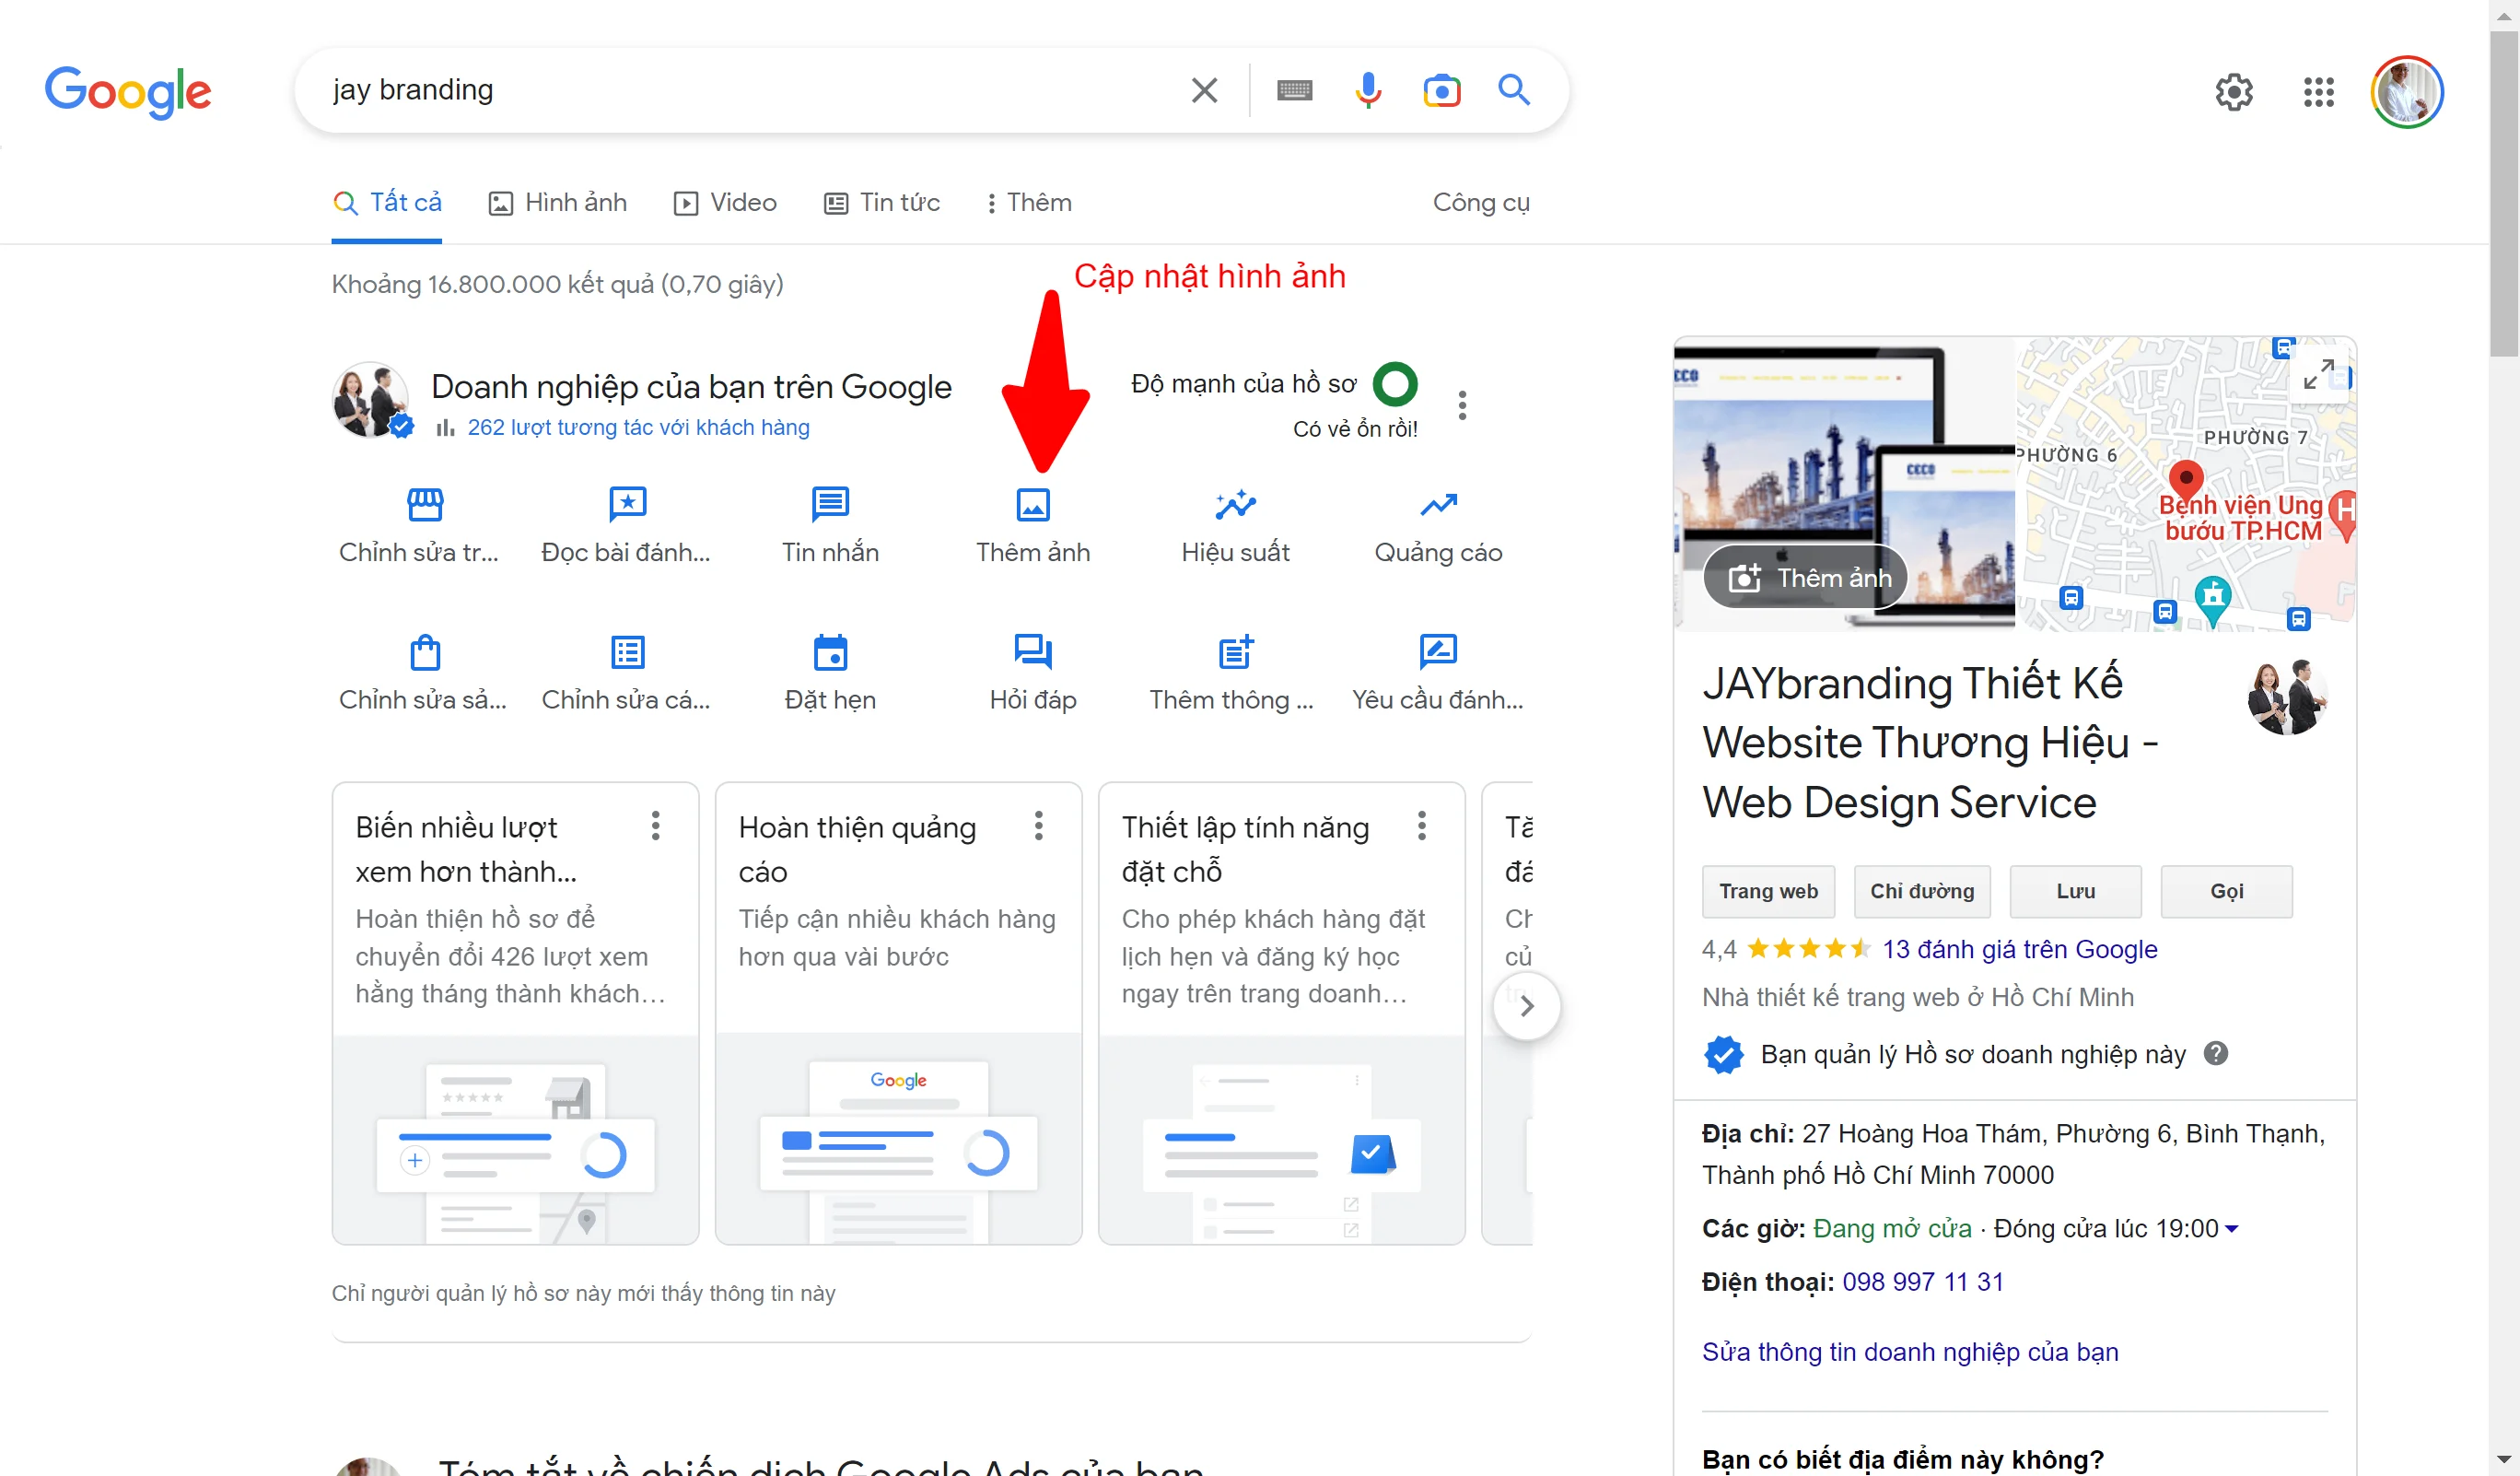Viewport: 2520px width, 1476px height.
Task: Click the Lưu save button
Action: point(2075,891)
